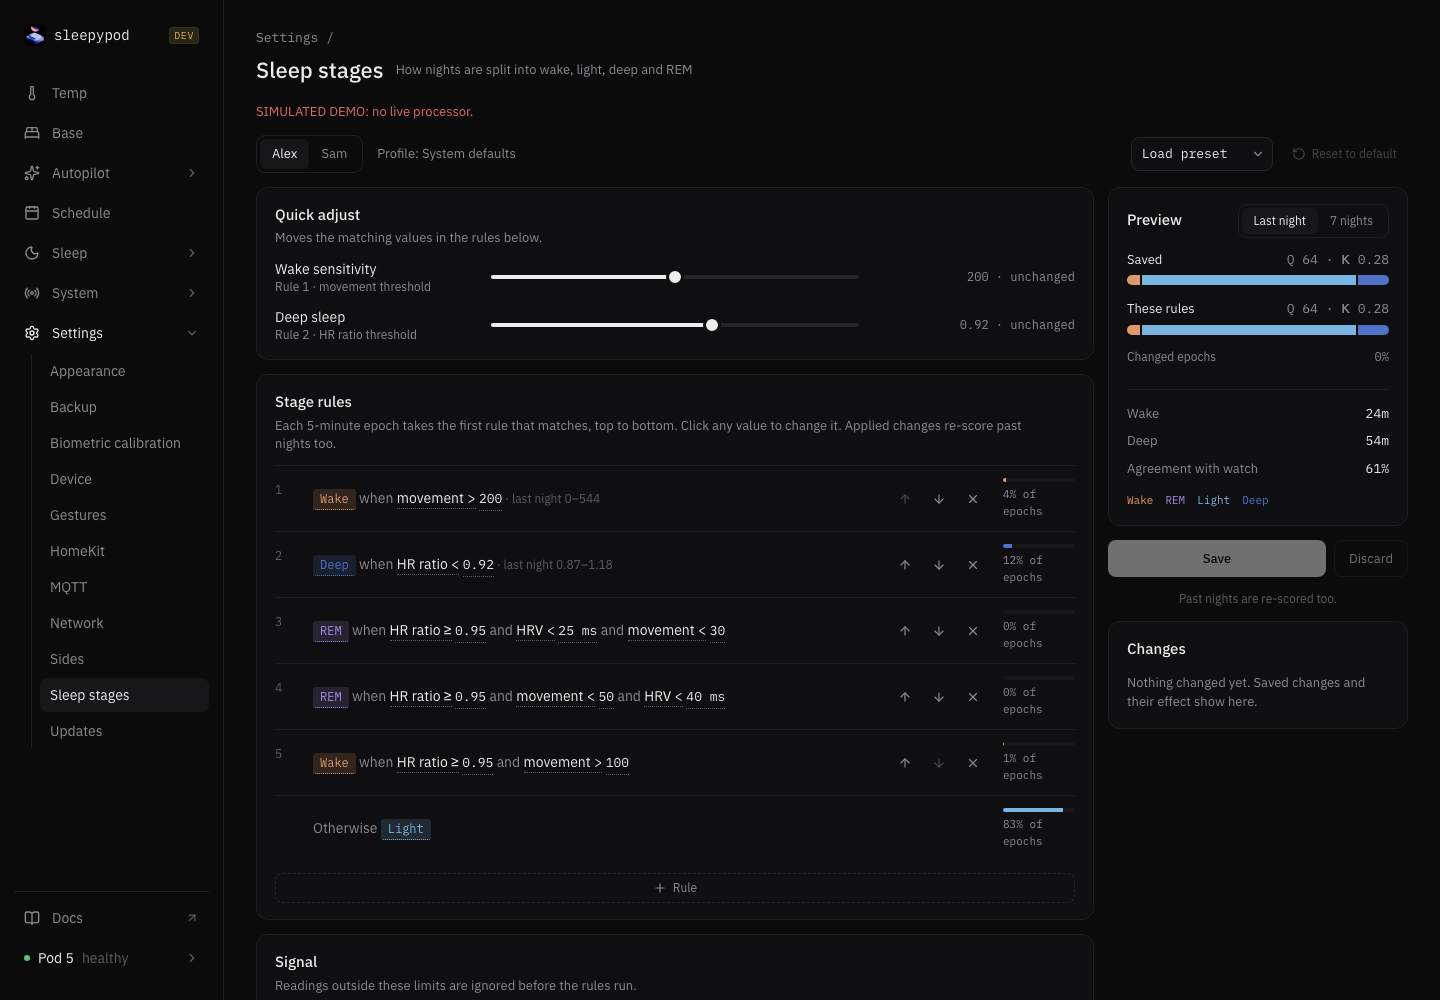Screen dimensions: 1440x1000
Task: Edit HR ratio value 0.92 in rule 2
Action: (478, 565)
